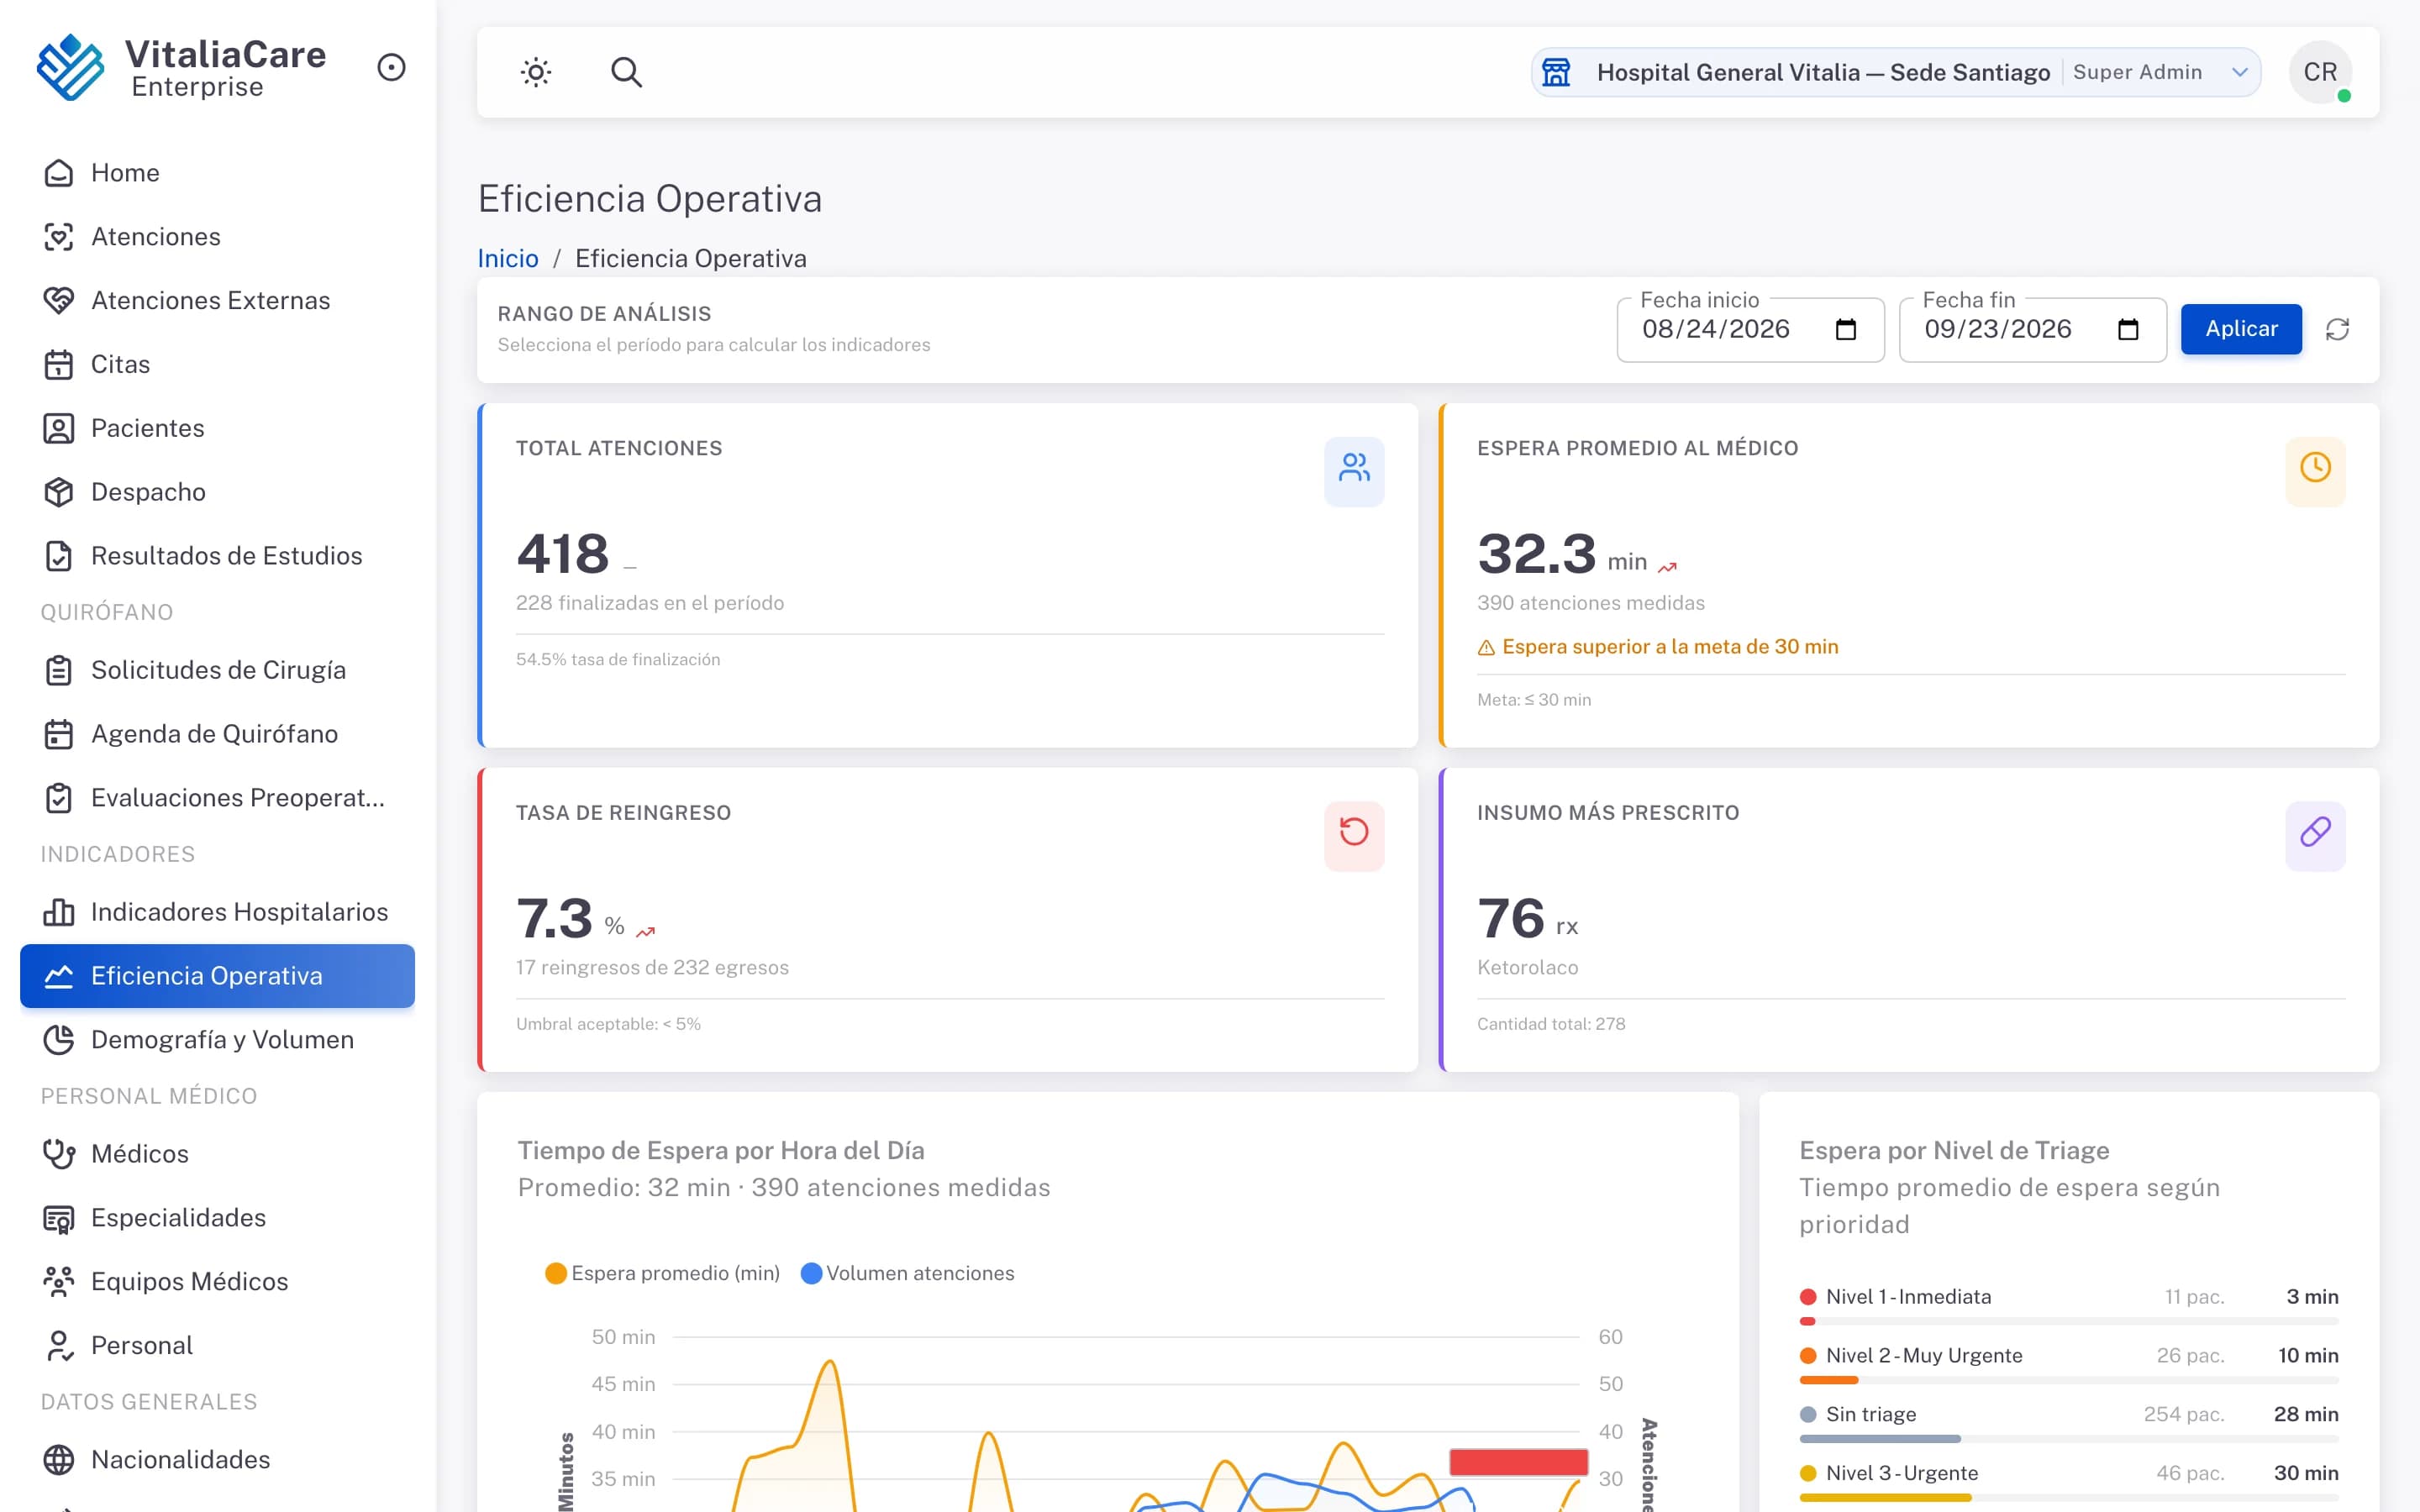The height and width of the screenshot is (1512, 2420).
Task: Select Atenciones Externas menu item
Action: coord(217,301)
